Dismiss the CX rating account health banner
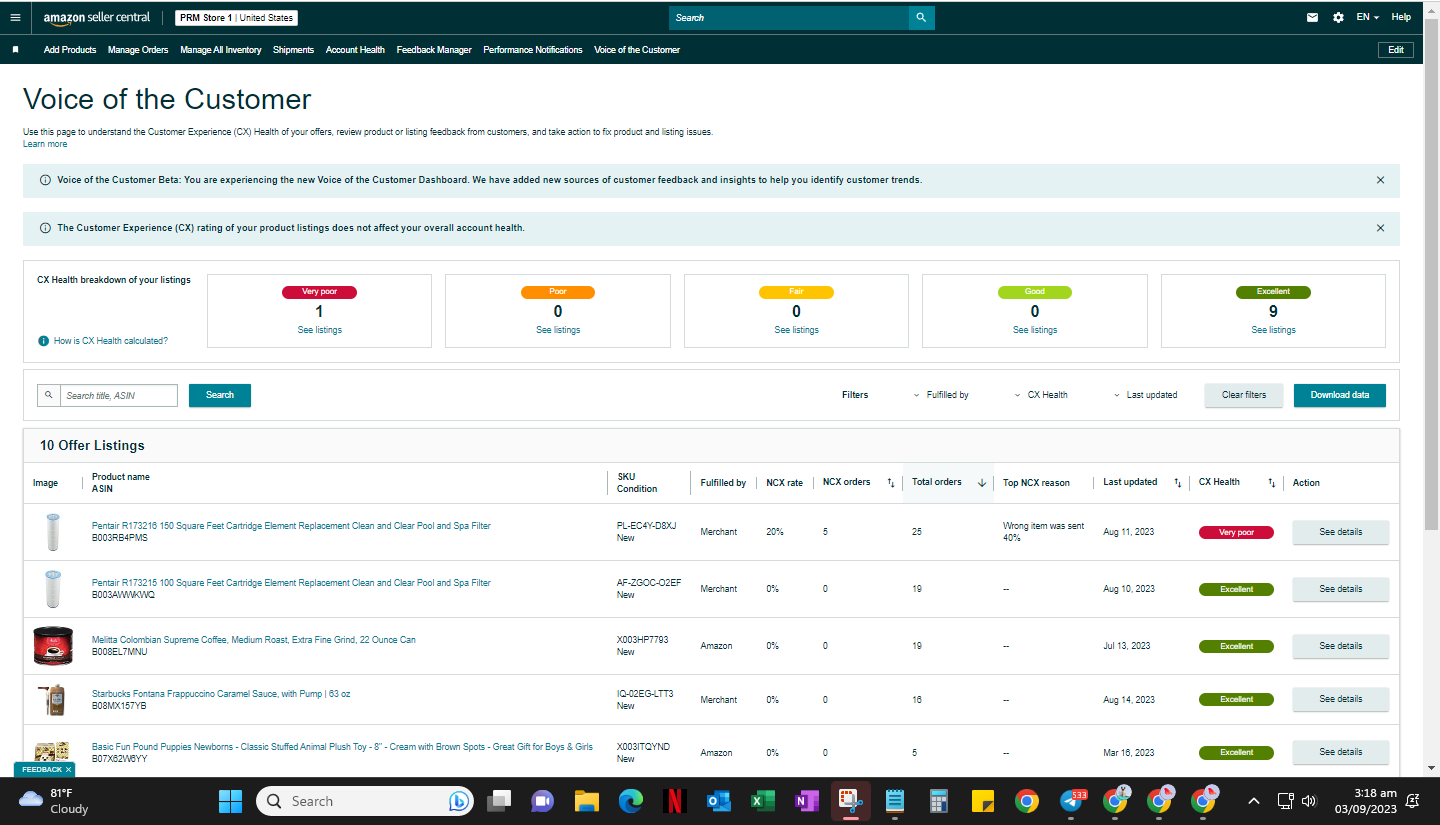 pyautogui.click(x=1380, y=228)
